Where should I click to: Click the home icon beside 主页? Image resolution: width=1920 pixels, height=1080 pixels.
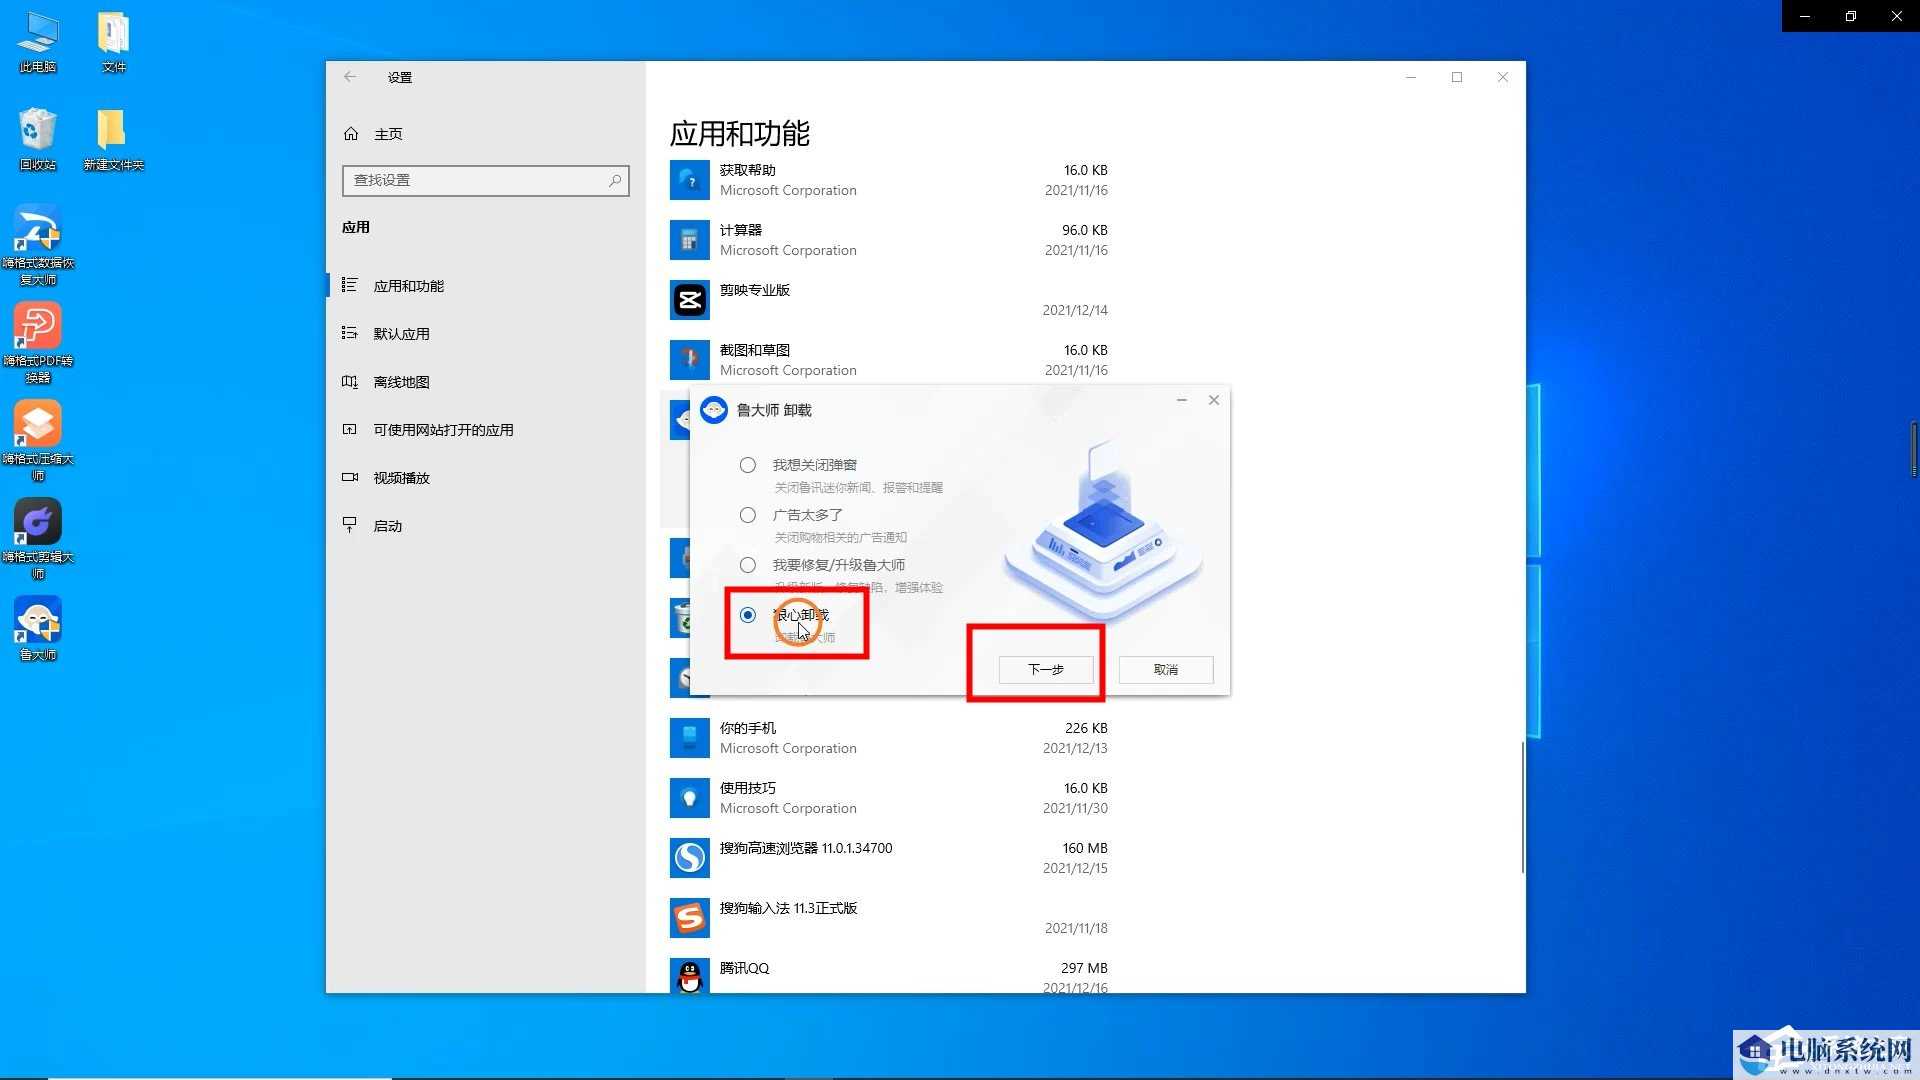(350, 134)
